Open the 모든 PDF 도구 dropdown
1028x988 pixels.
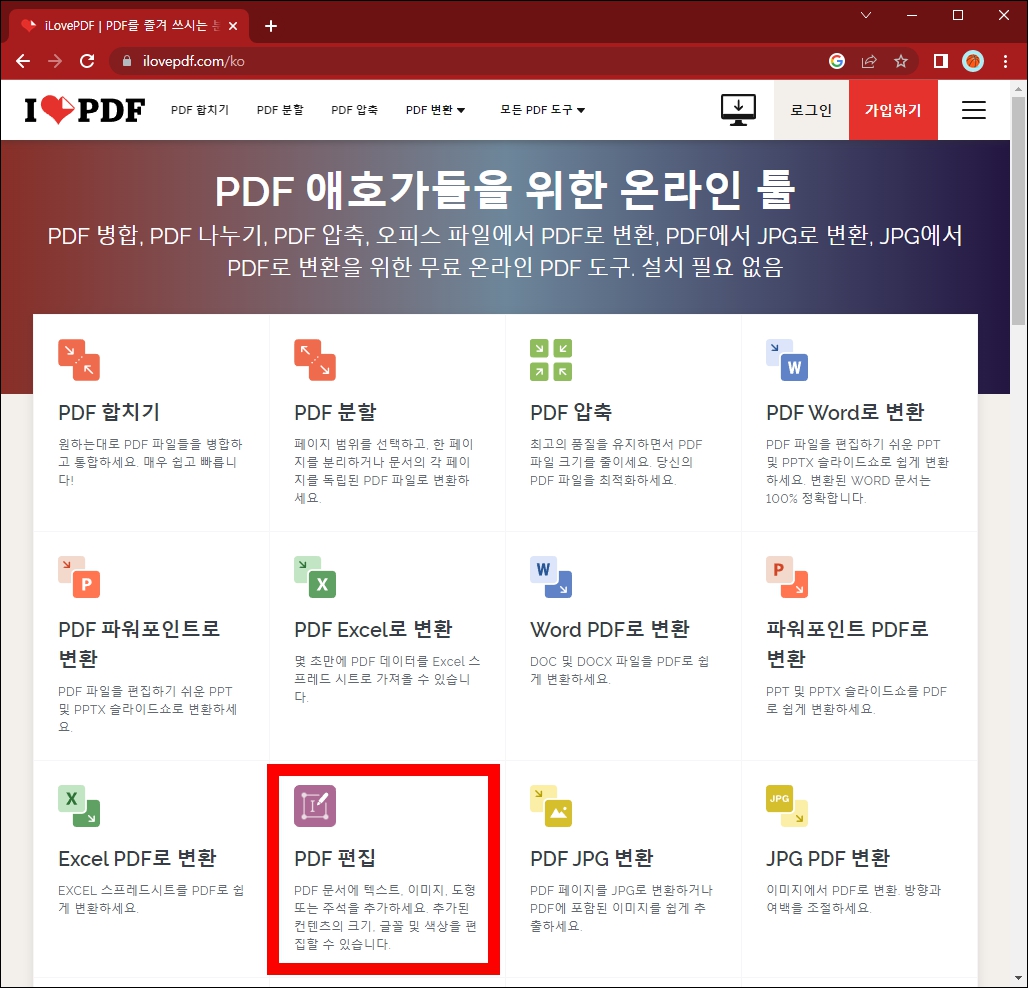click(x=541, y=110)
